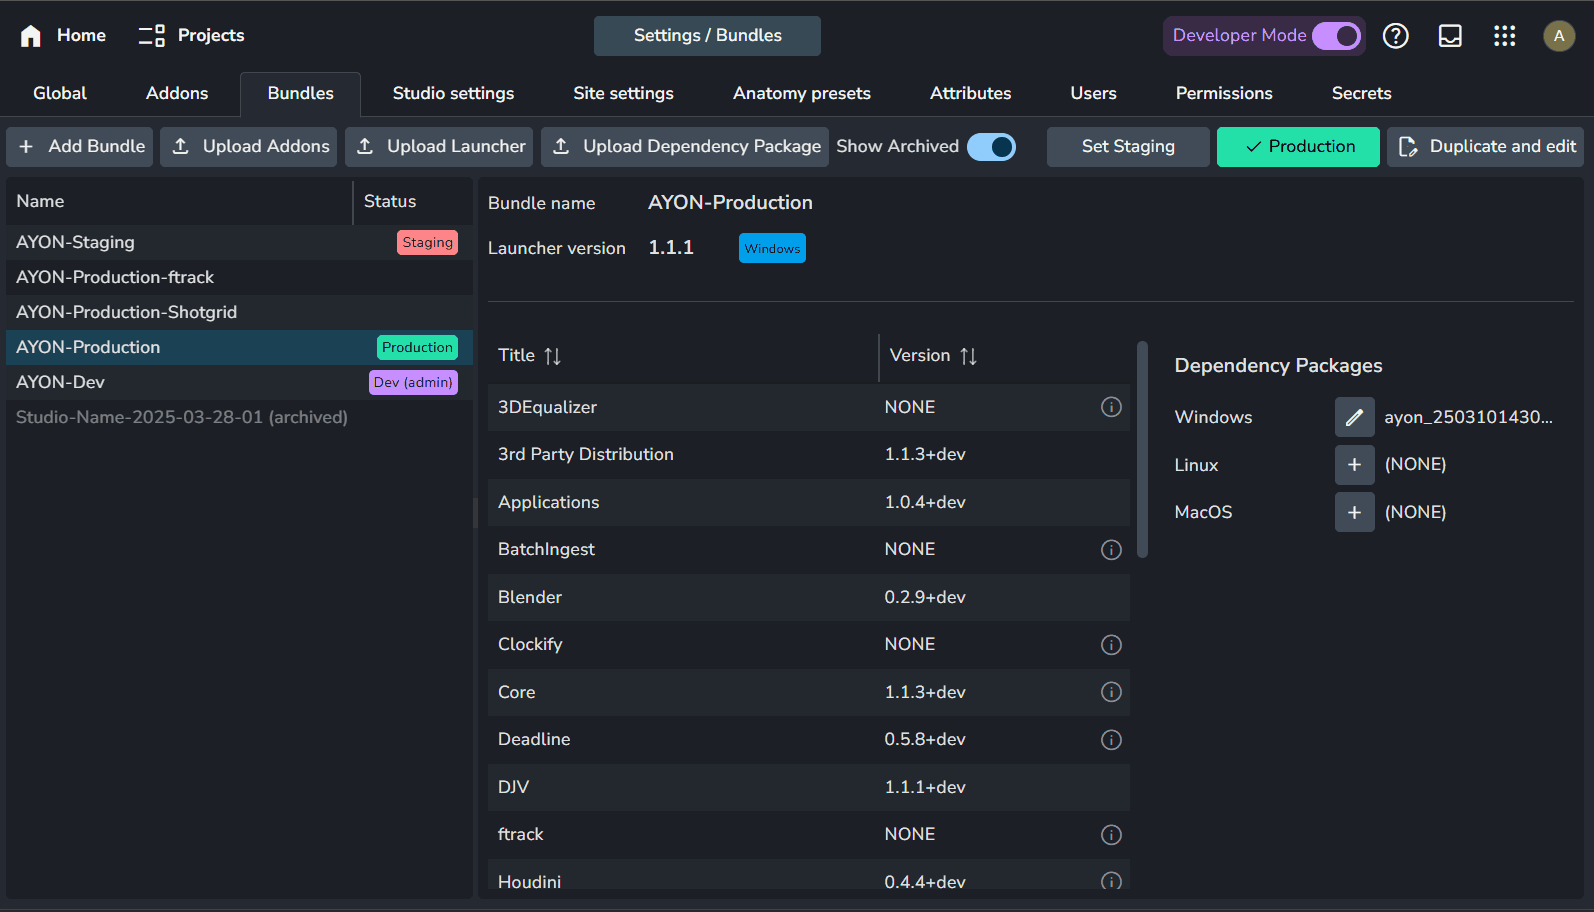Click Upload Dependency Package button
The image size is (1594, 912).
point(685,147)
